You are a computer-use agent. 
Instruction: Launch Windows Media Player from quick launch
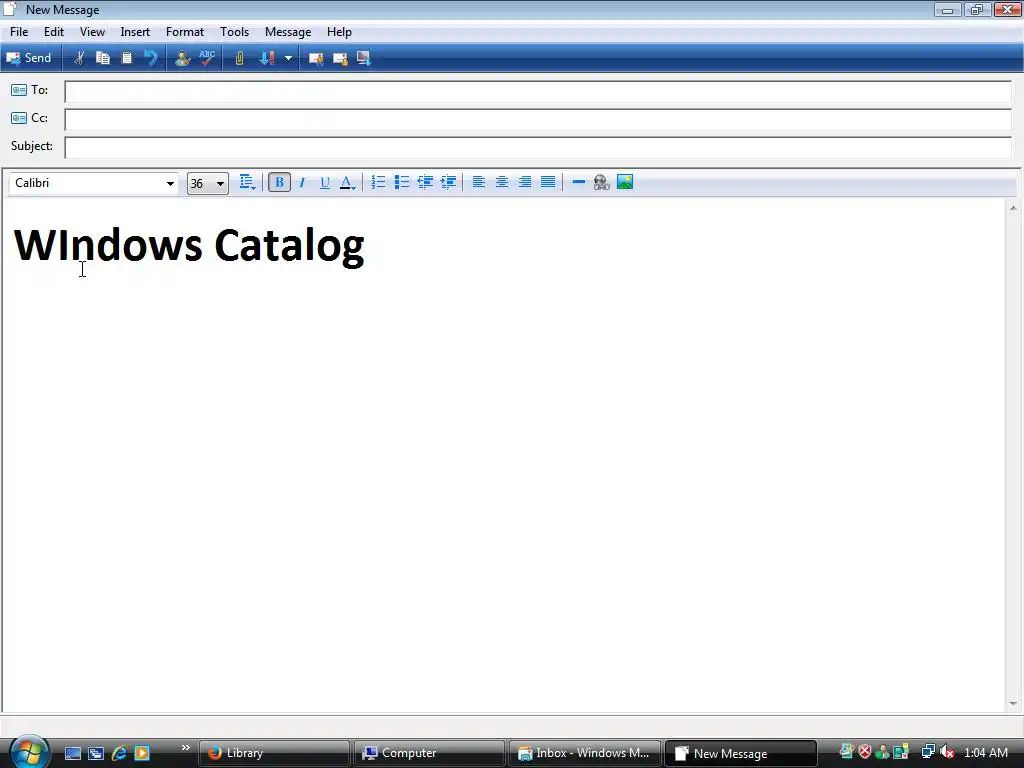[142, 753]
